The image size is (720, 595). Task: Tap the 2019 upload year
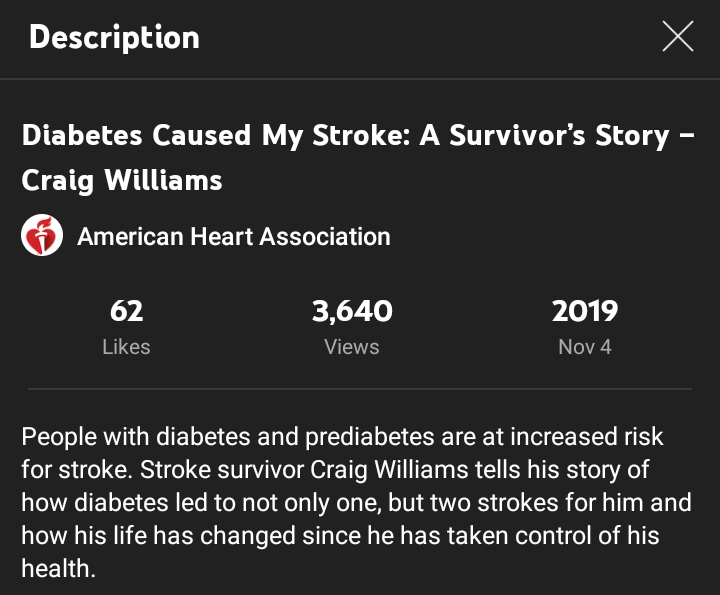[x=585, y=311]
